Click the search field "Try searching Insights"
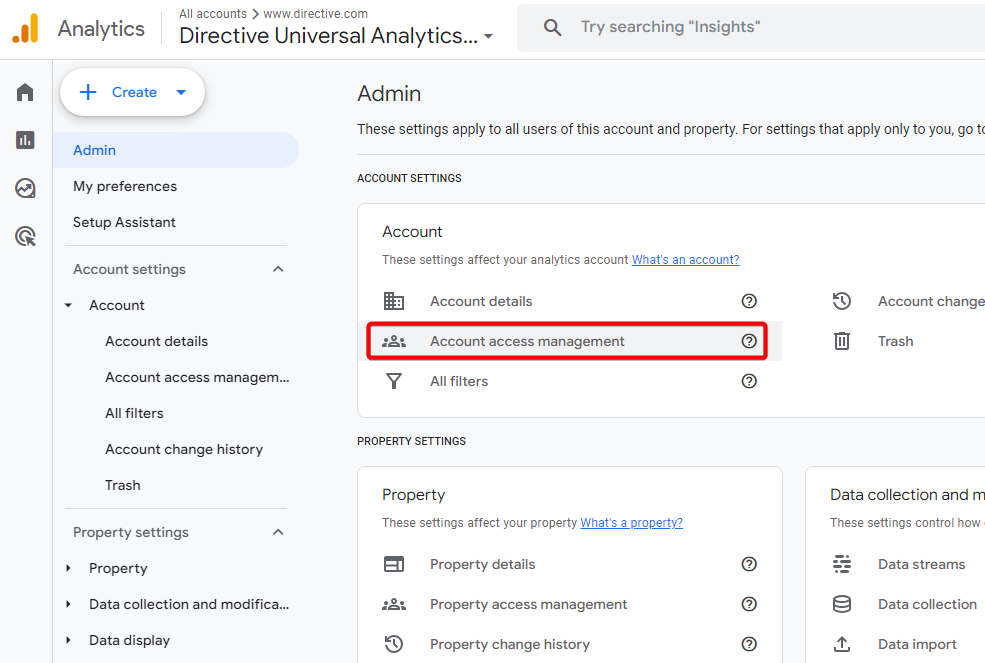 tap(760, 27)
